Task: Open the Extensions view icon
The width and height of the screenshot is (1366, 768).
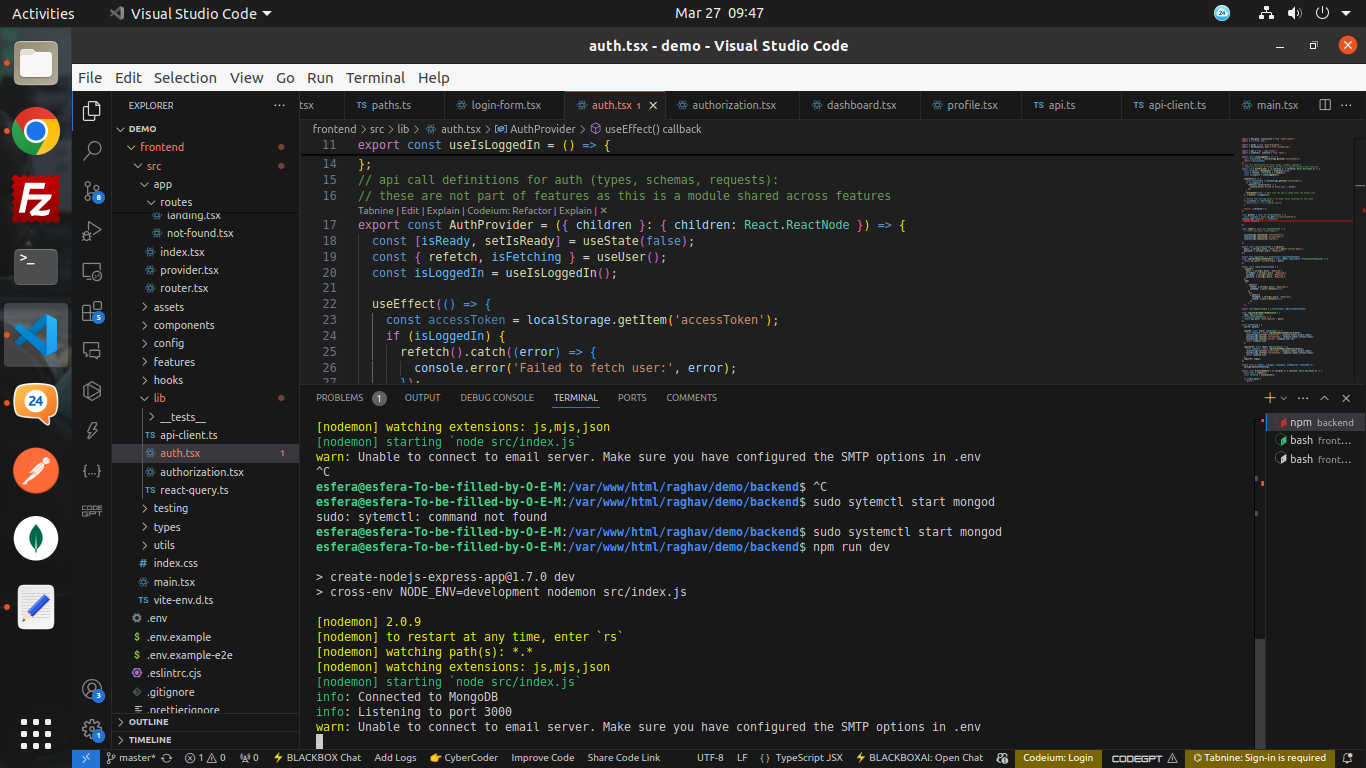Action: coord(92,311)
